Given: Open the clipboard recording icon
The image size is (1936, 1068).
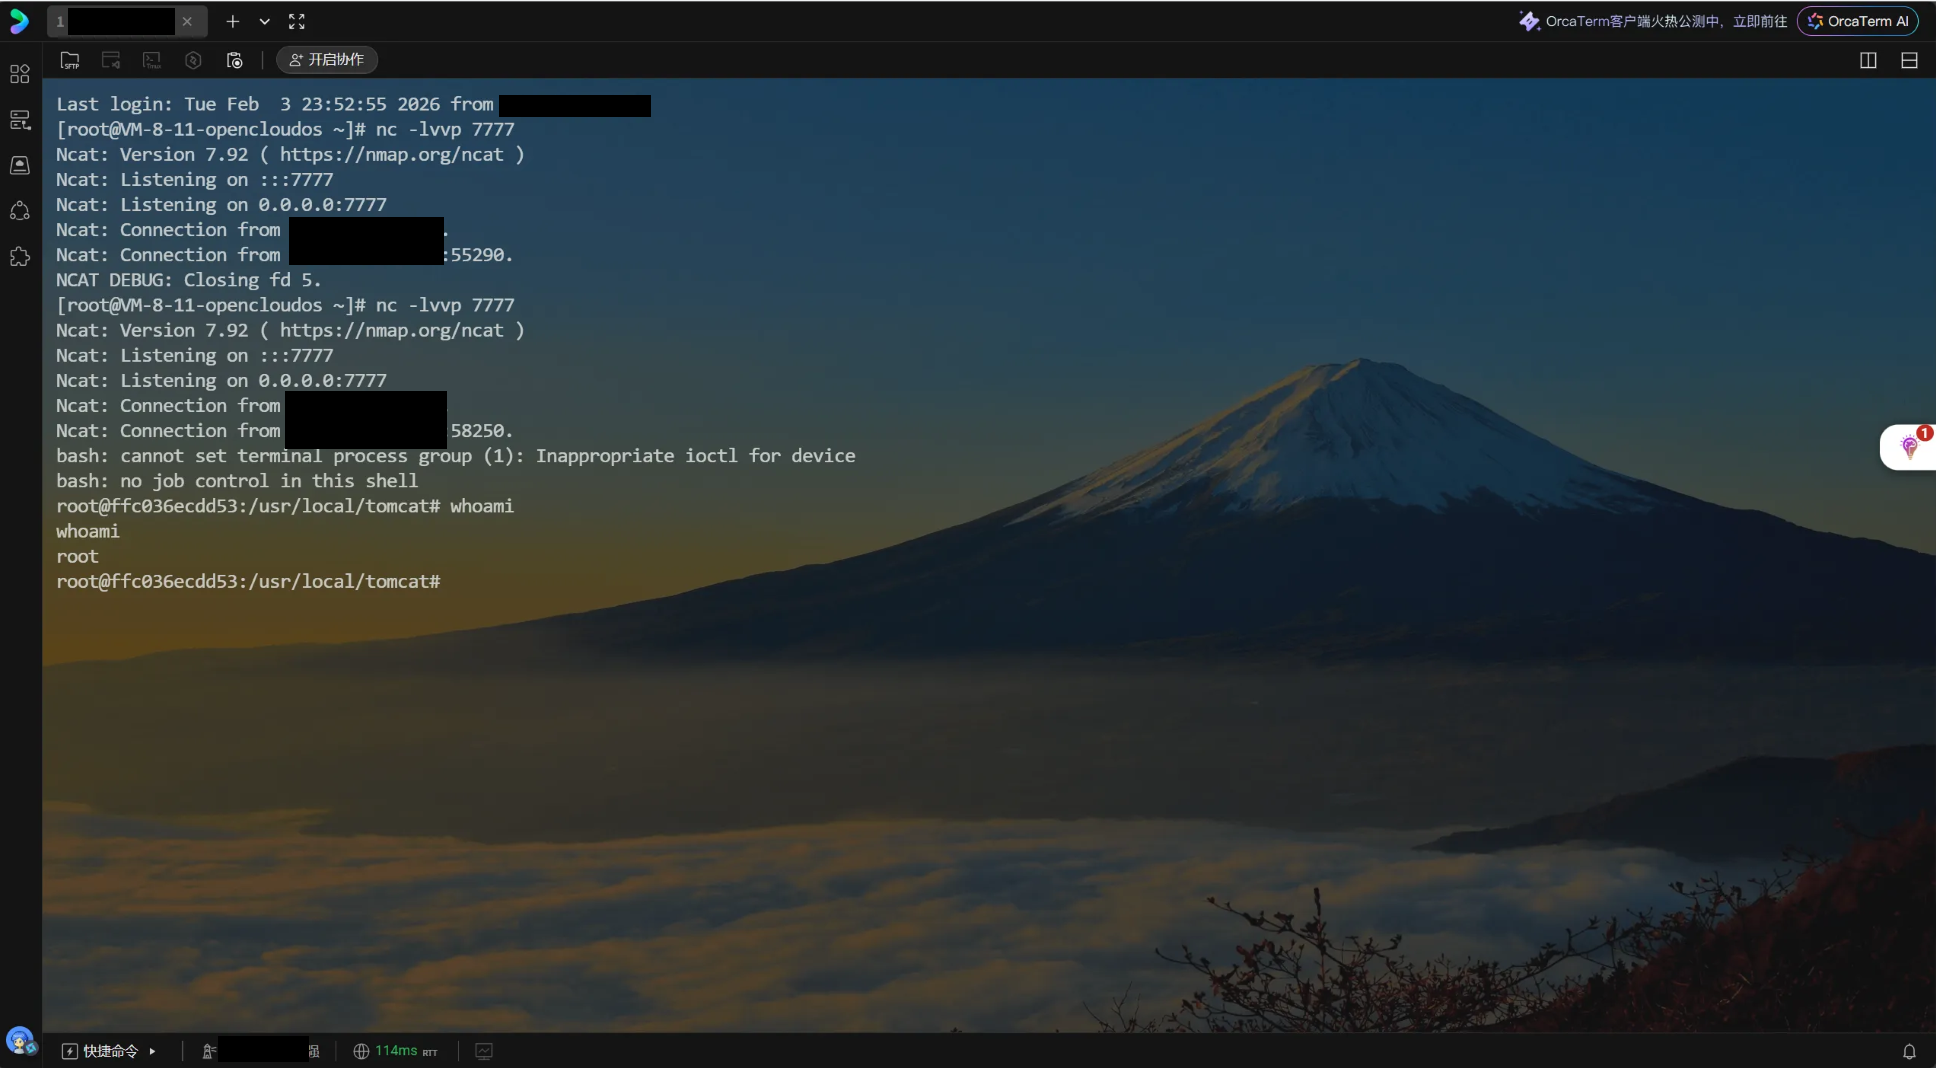Looking at the screenshot, I should tap(235, 60).
